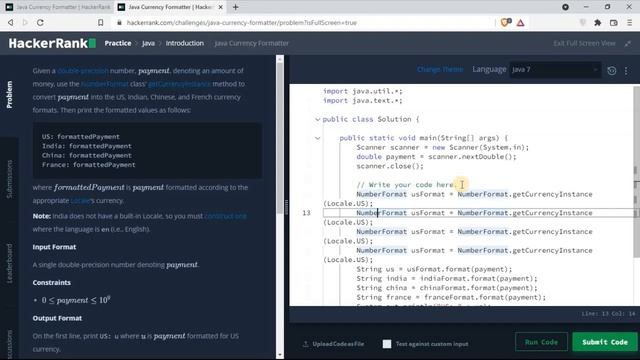Click Exit Full Screen View

pos(584,43)
